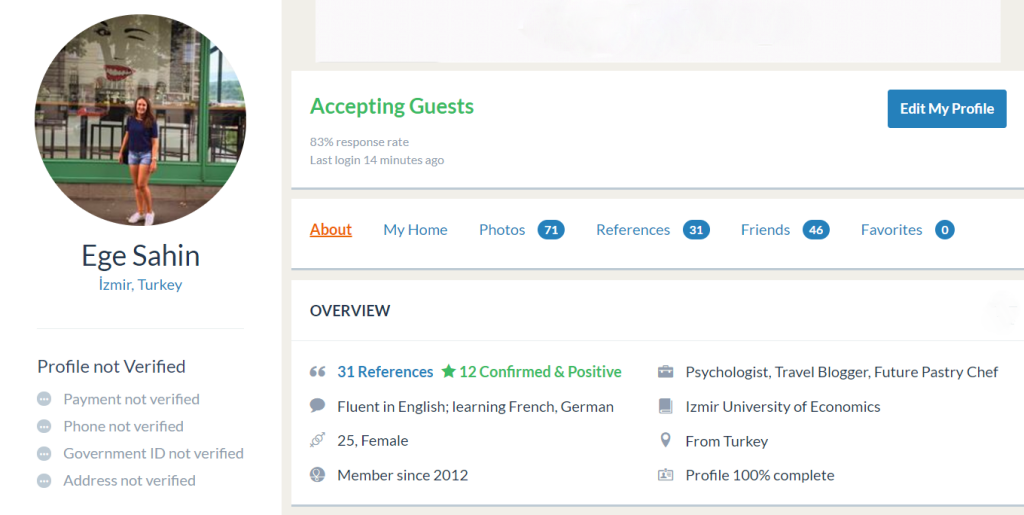Click the book icon for education
This screenshot has width=1024, height=515.
[666, 406]
